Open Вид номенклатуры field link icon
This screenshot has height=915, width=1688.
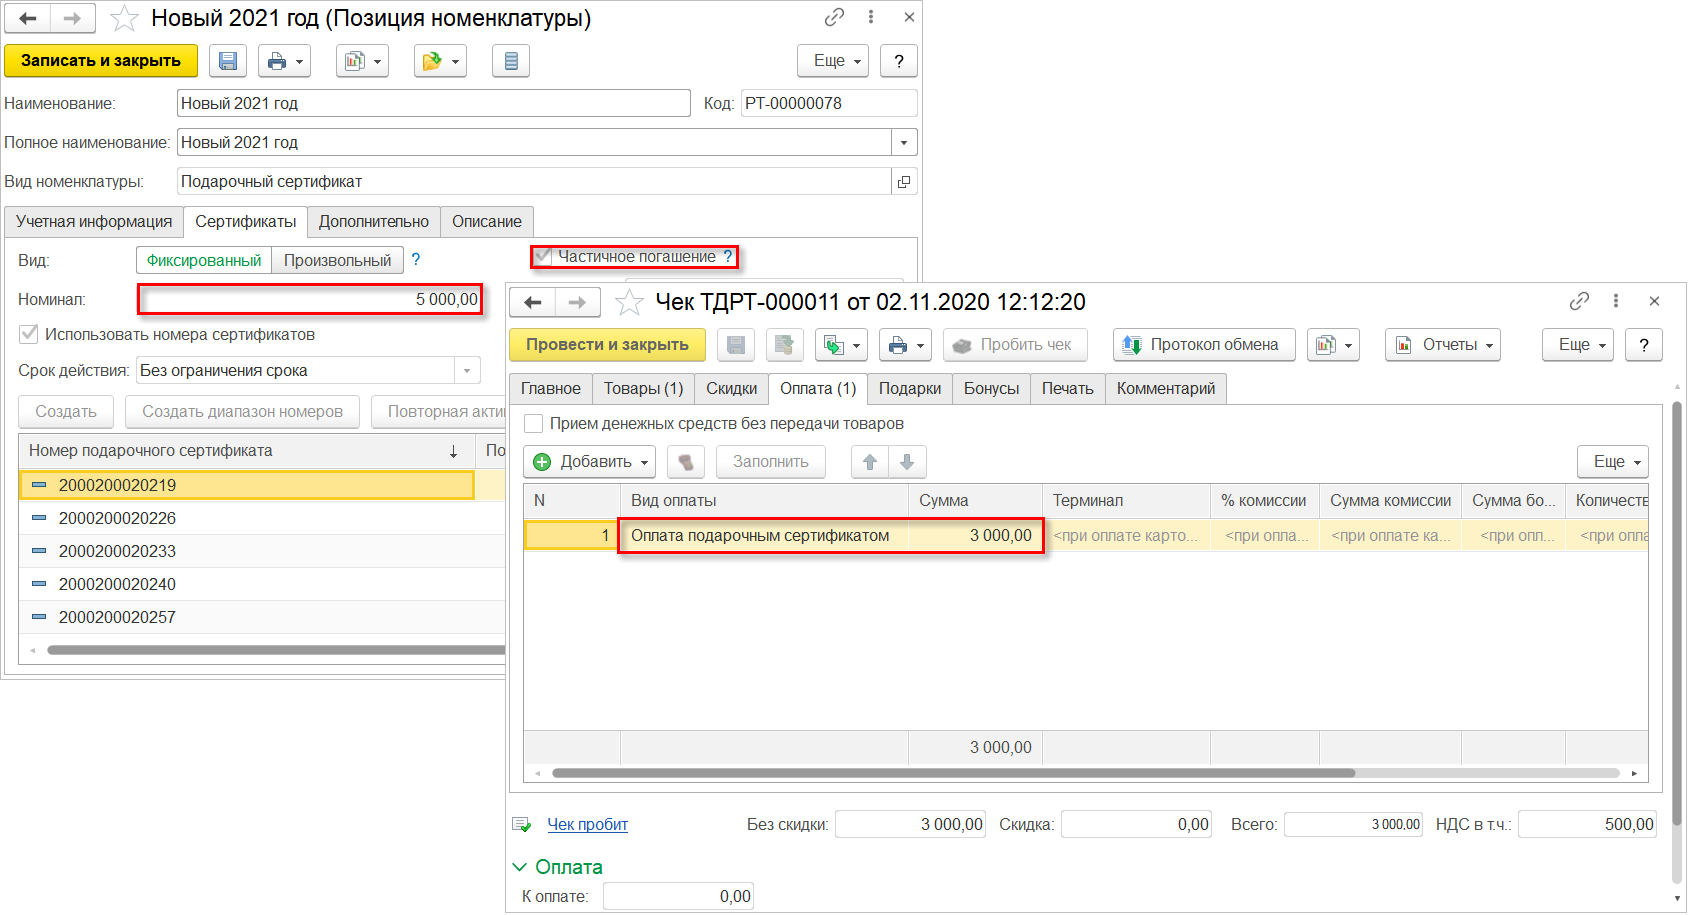[904, 181]
